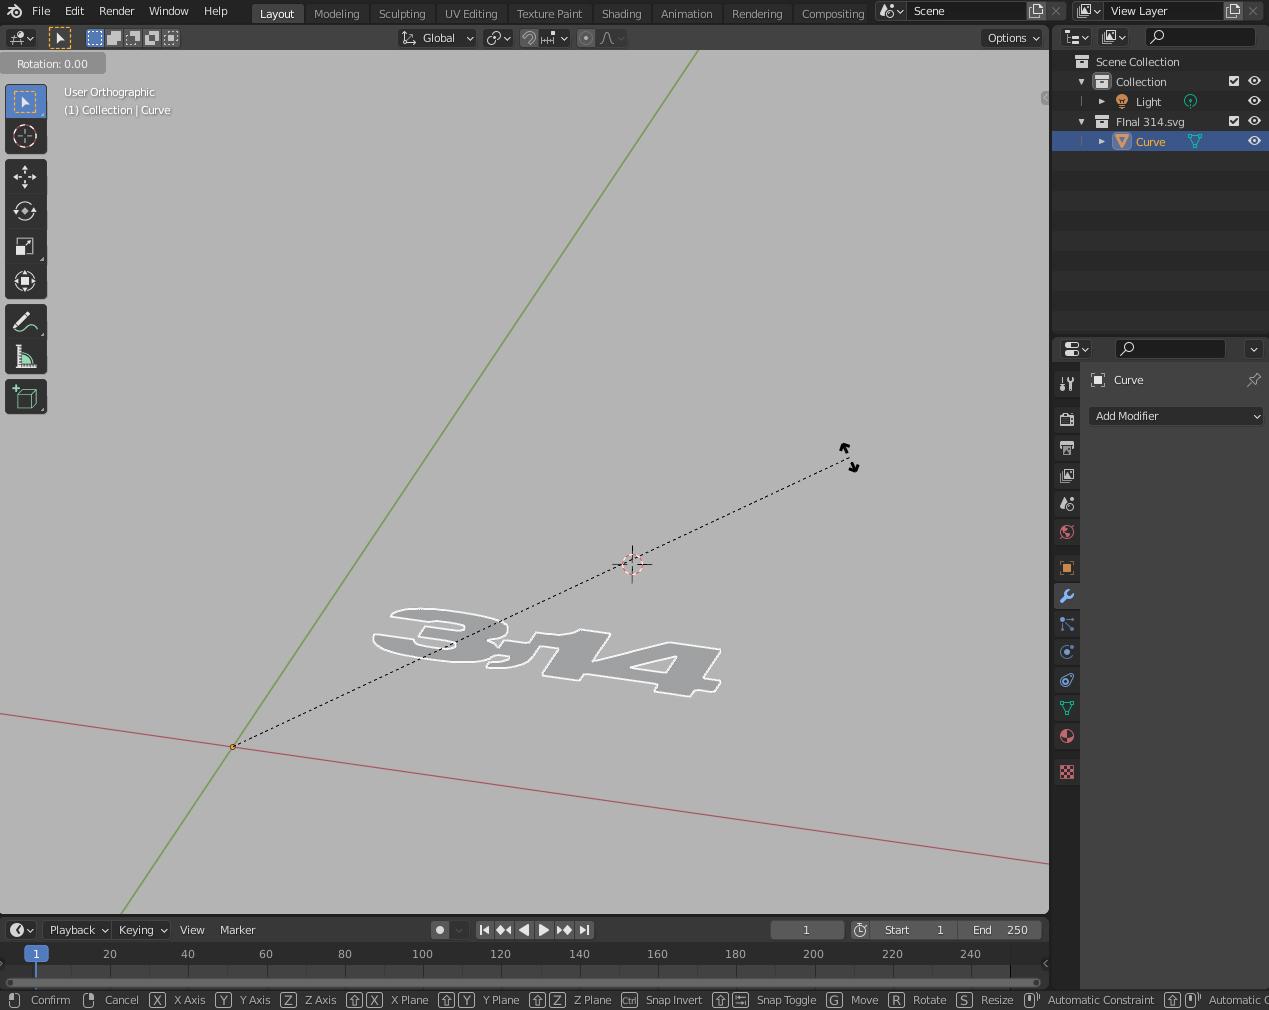
Task: Expand the Curve object row
Action: [x=1101, y=141]
